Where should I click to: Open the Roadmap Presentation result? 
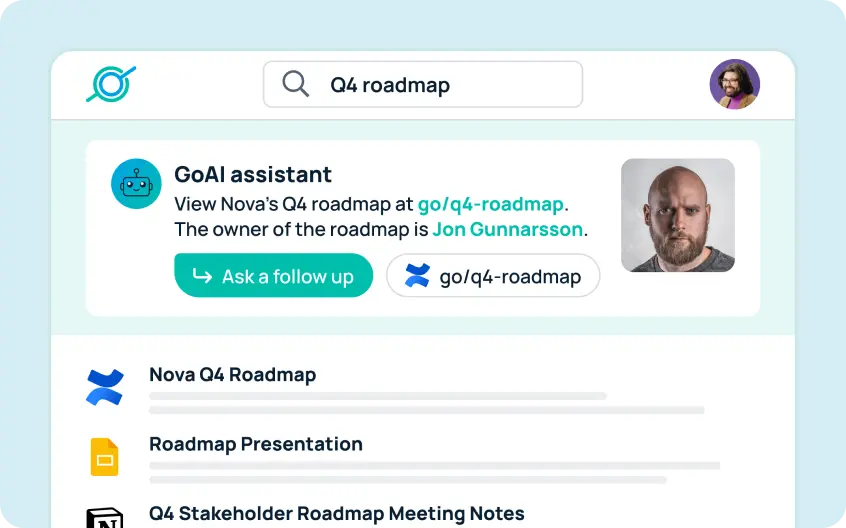coord(256,444)
